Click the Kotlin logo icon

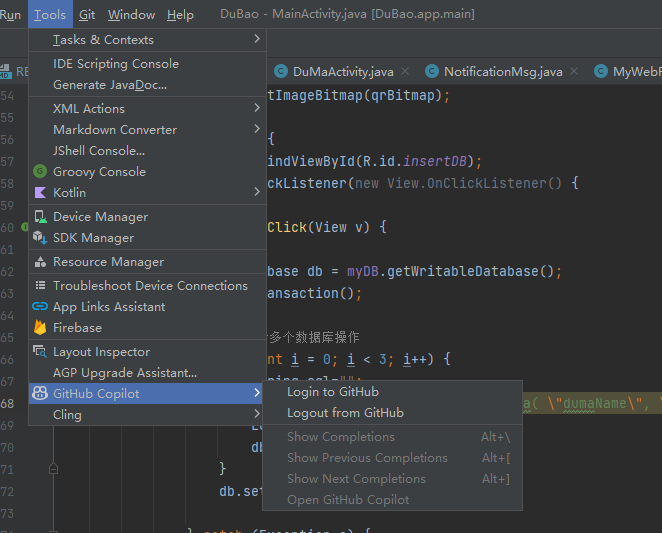40,193
